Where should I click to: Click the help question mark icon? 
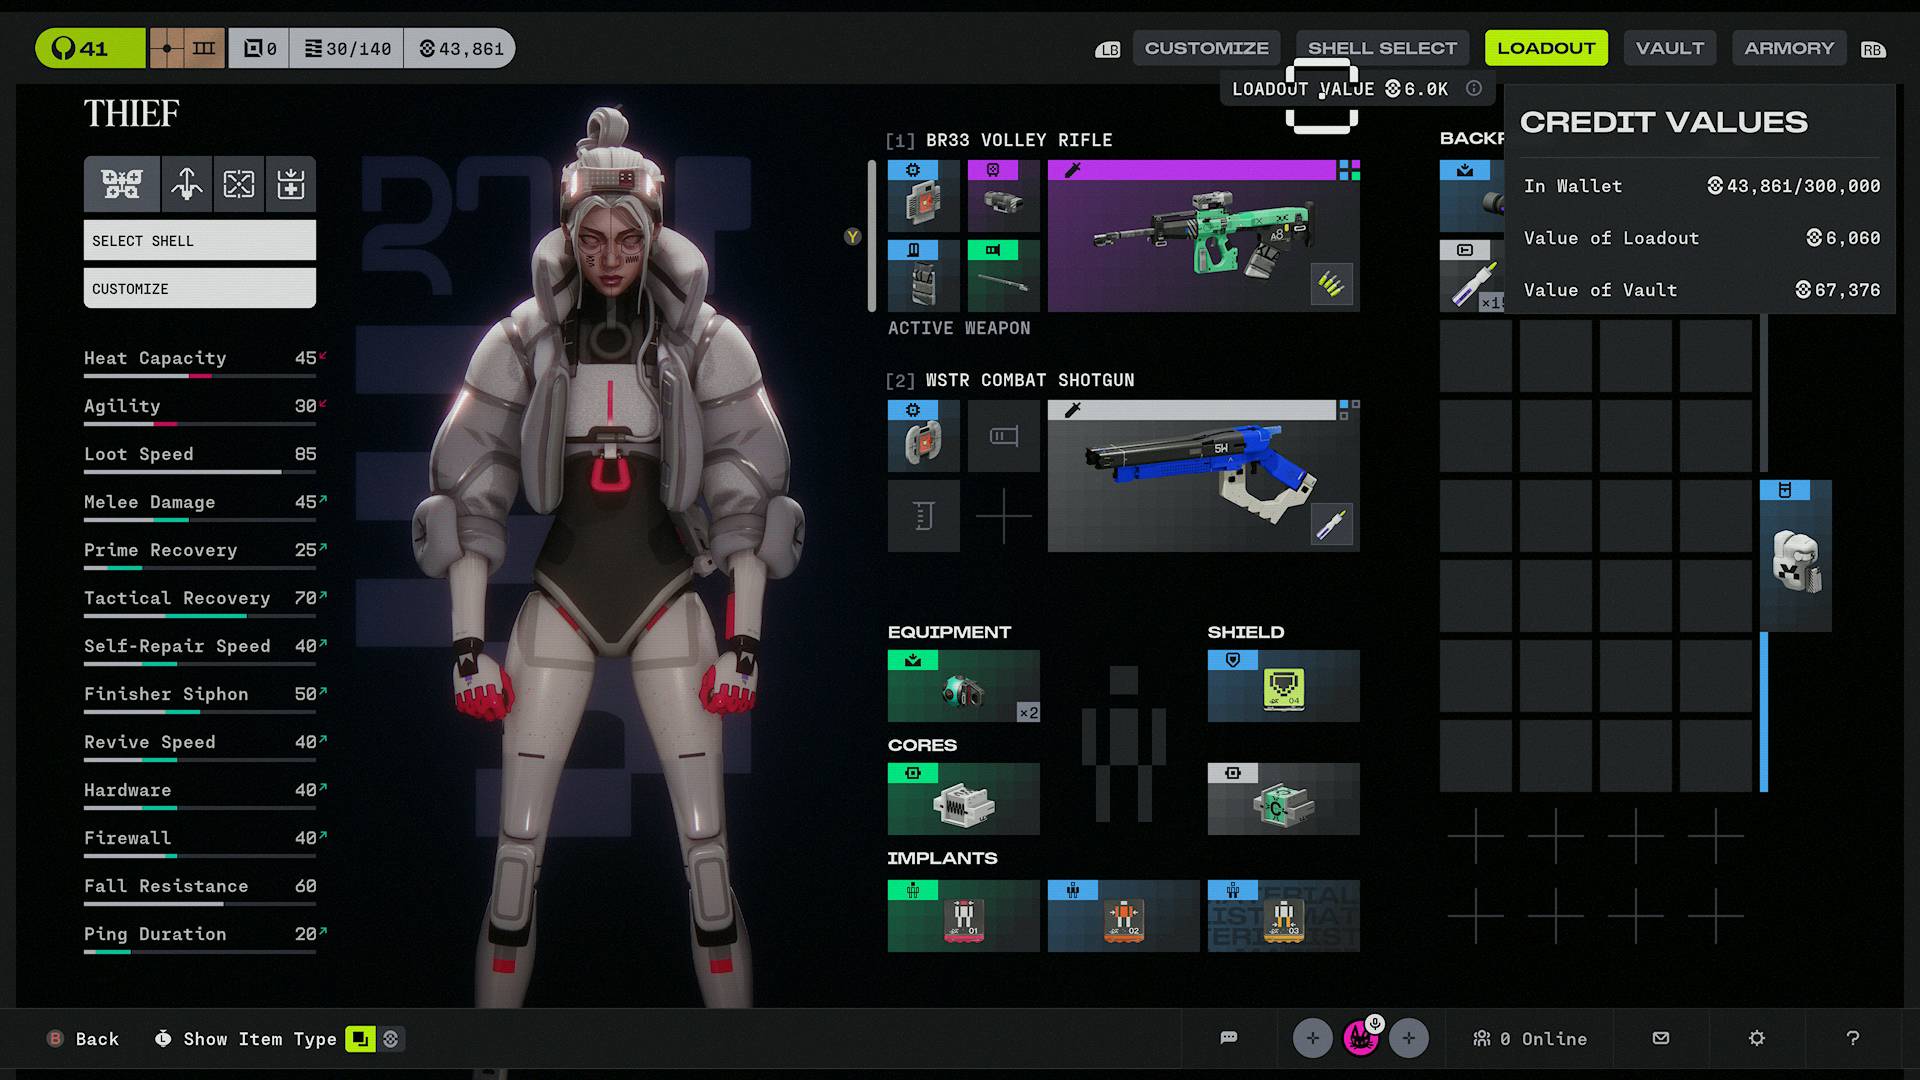coord(1850,1038)
